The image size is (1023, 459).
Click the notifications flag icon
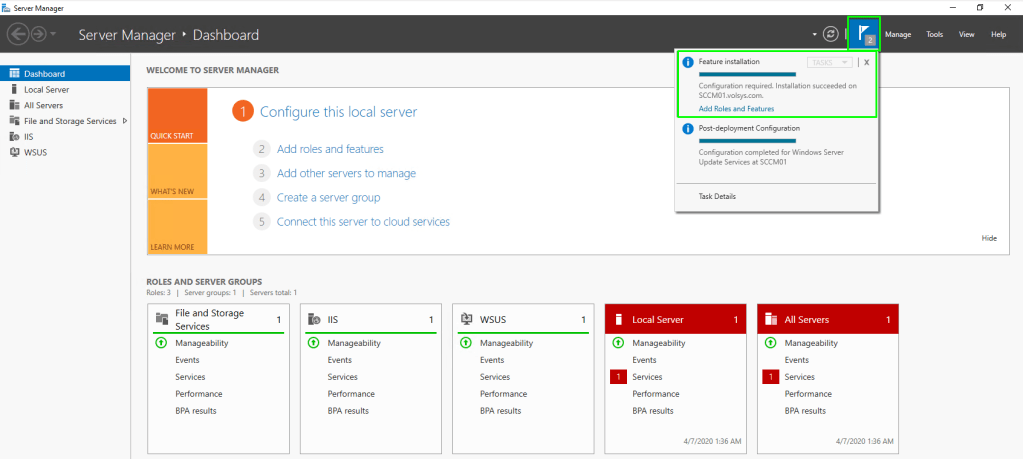pyautogui.click(x=862, y=33)
